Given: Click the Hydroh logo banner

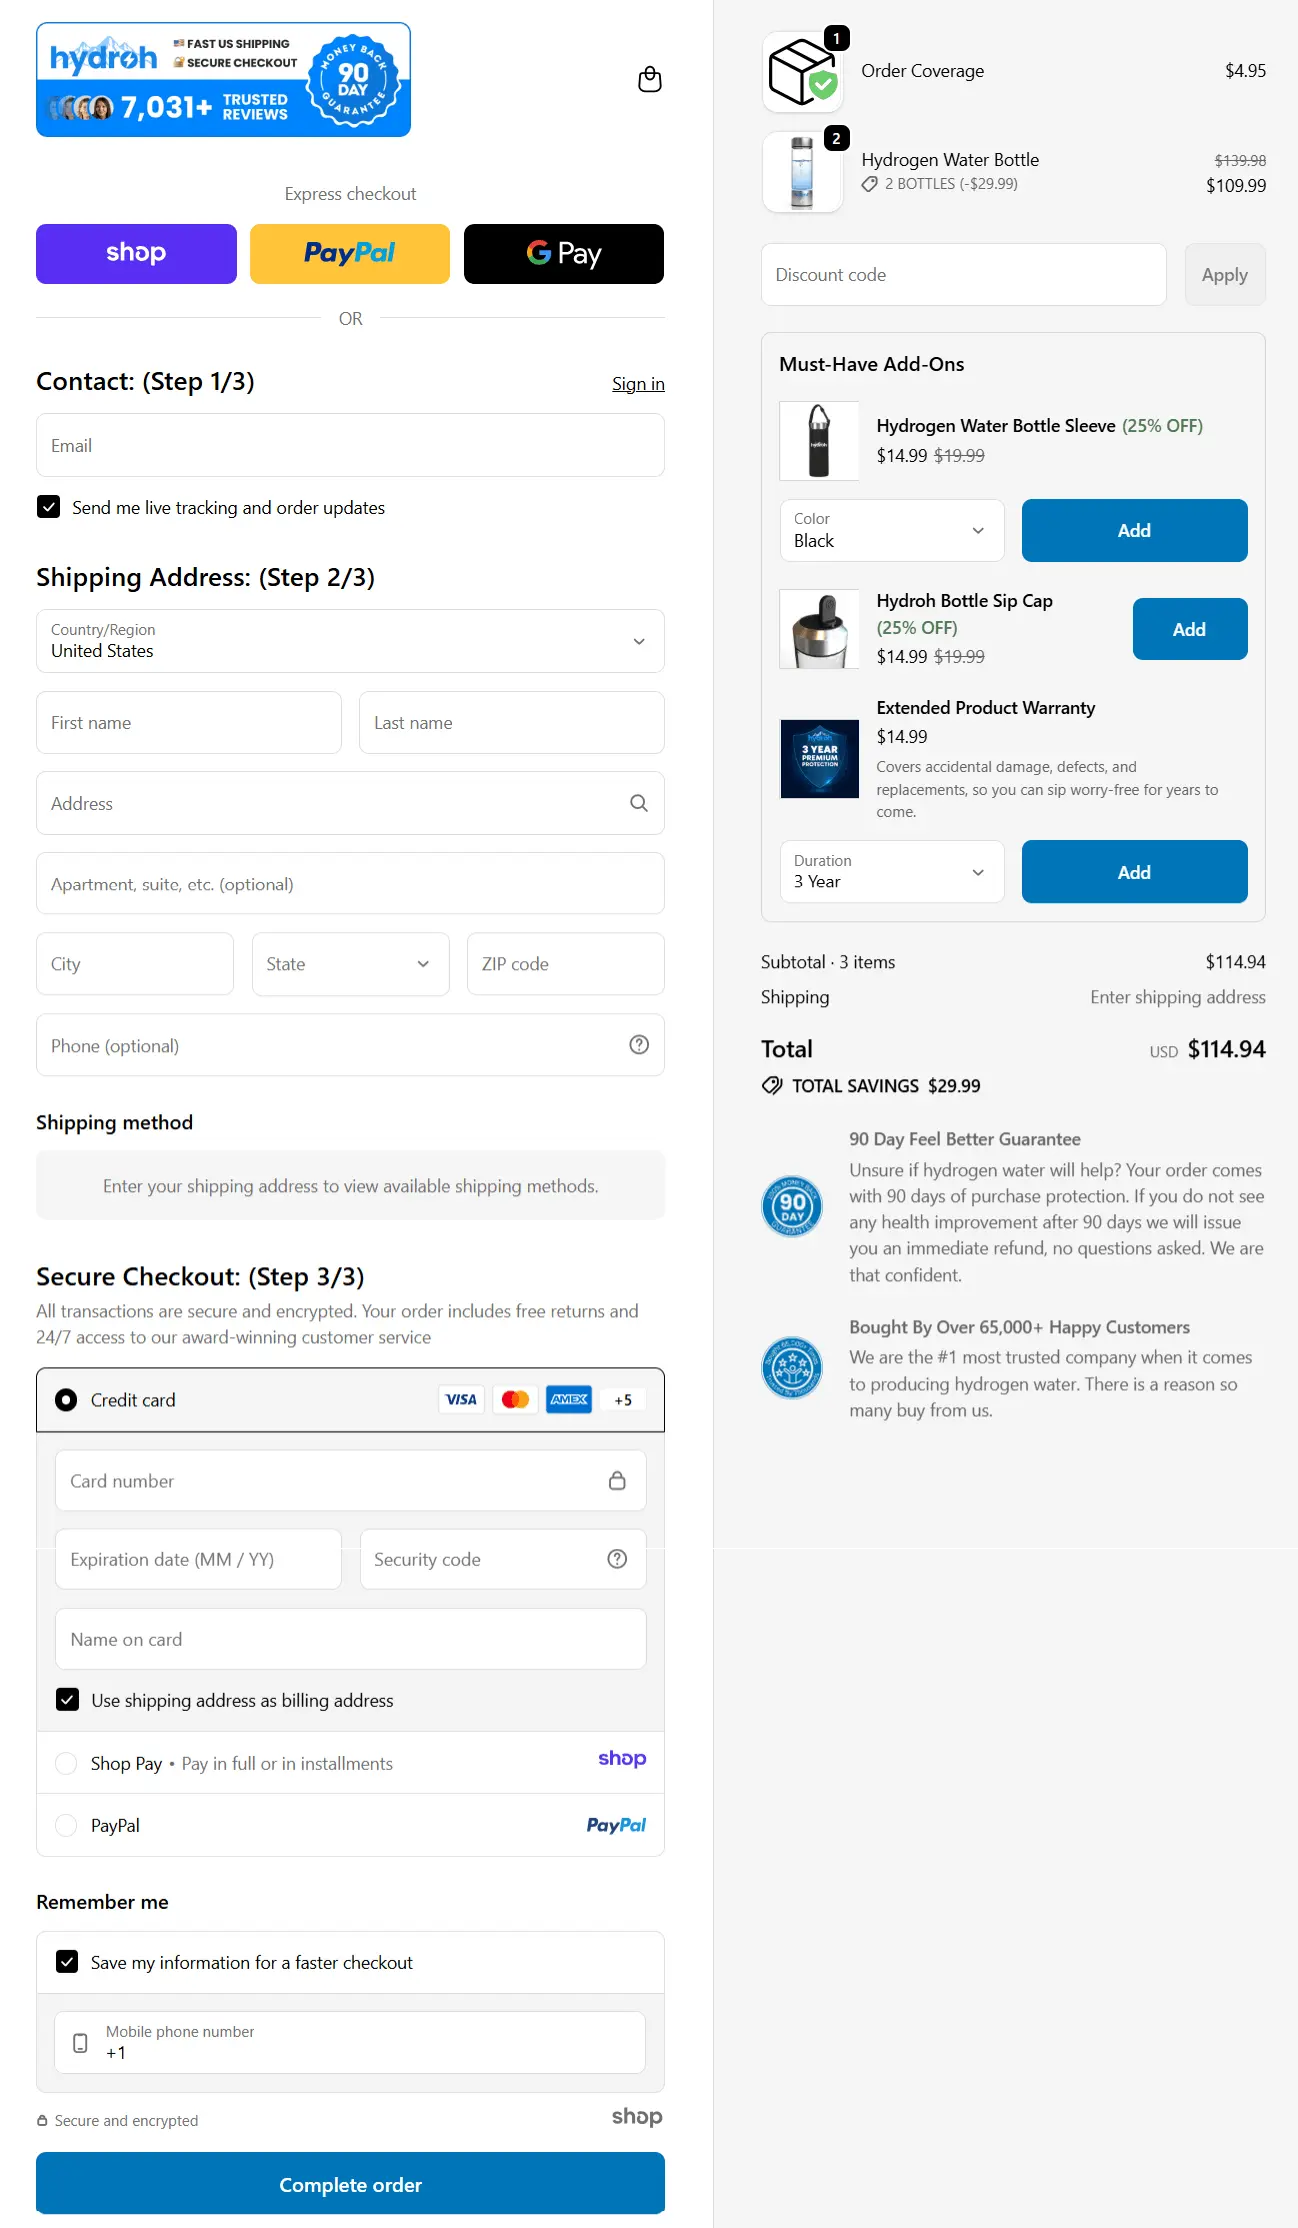Looking at the screenshot, I should coord(223,79).
